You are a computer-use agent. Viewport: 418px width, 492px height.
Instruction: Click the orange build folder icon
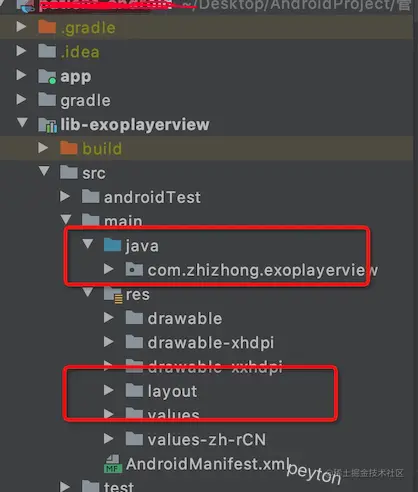69,148
